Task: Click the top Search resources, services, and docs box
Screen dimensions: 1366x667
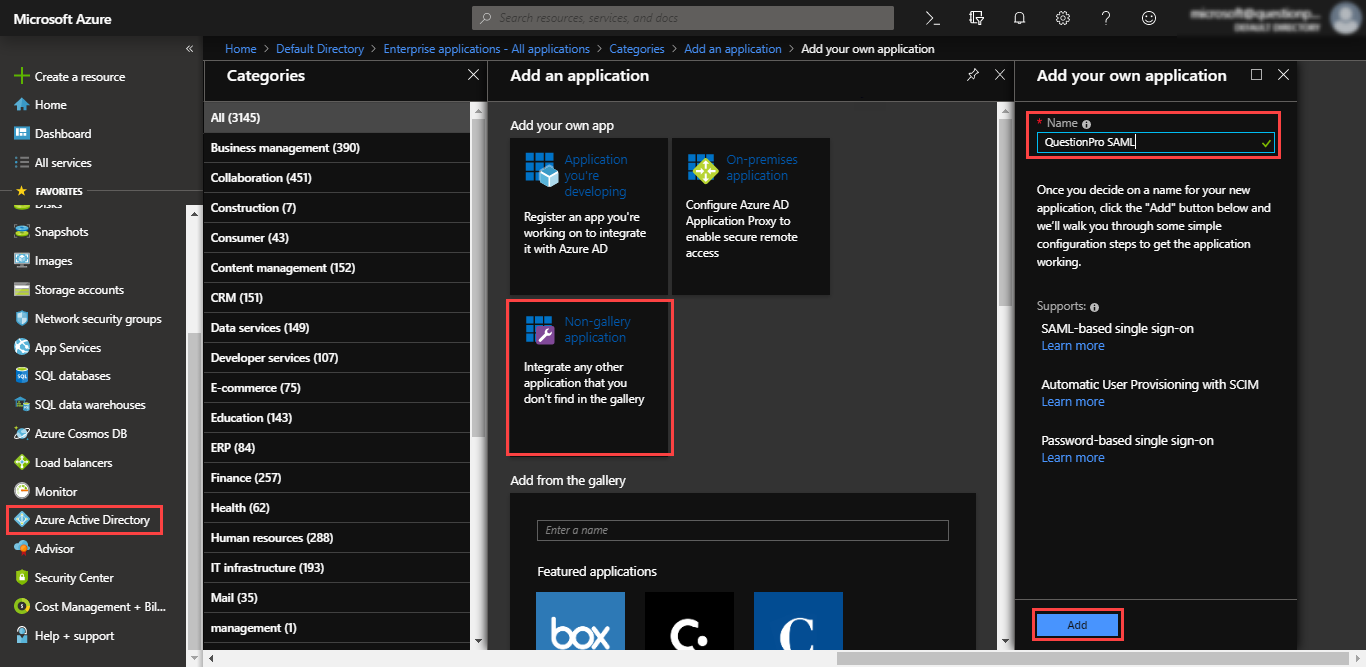Action: (x=683, y=18)
